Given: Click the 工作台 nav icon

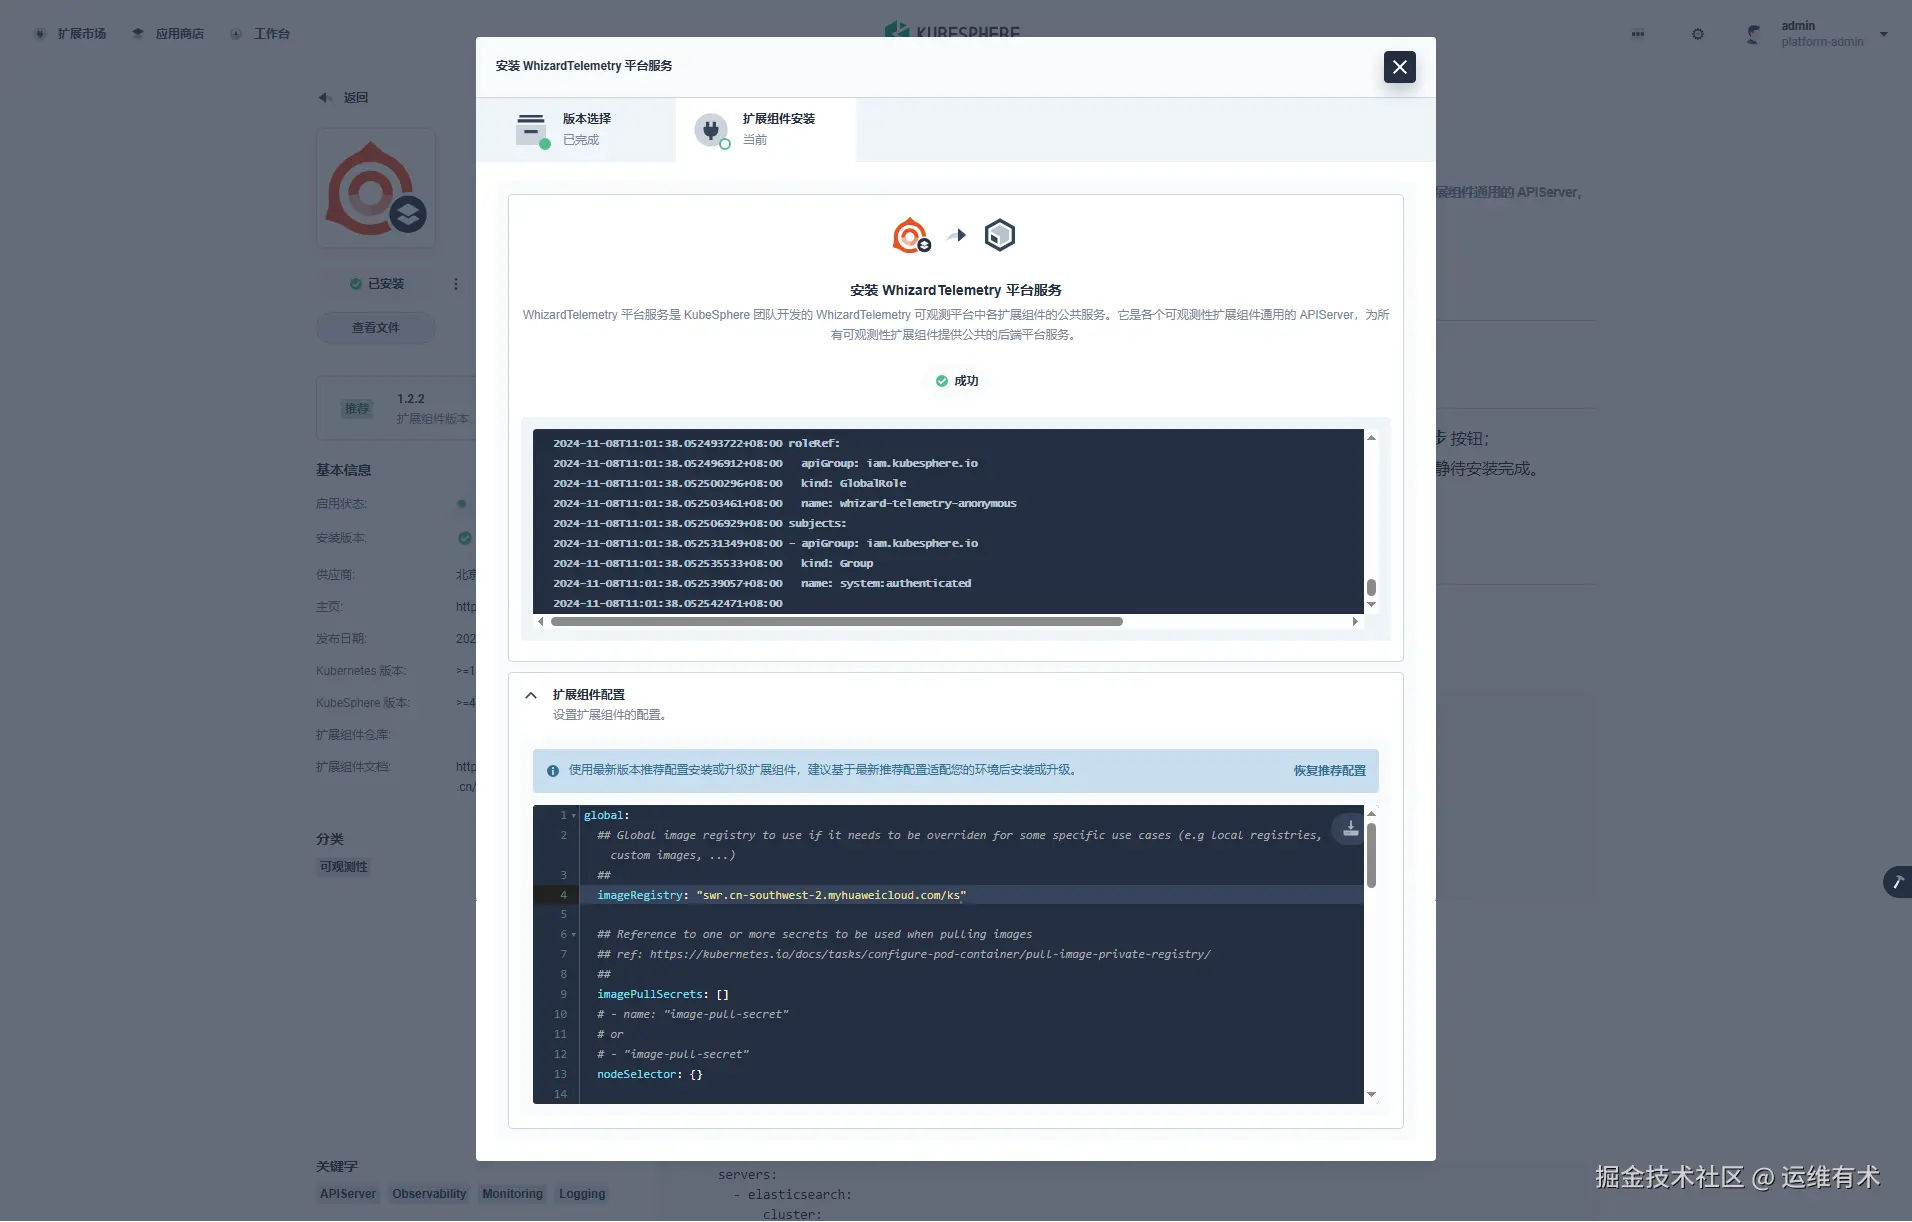Looking at the screenshot, I should (236, 34).
